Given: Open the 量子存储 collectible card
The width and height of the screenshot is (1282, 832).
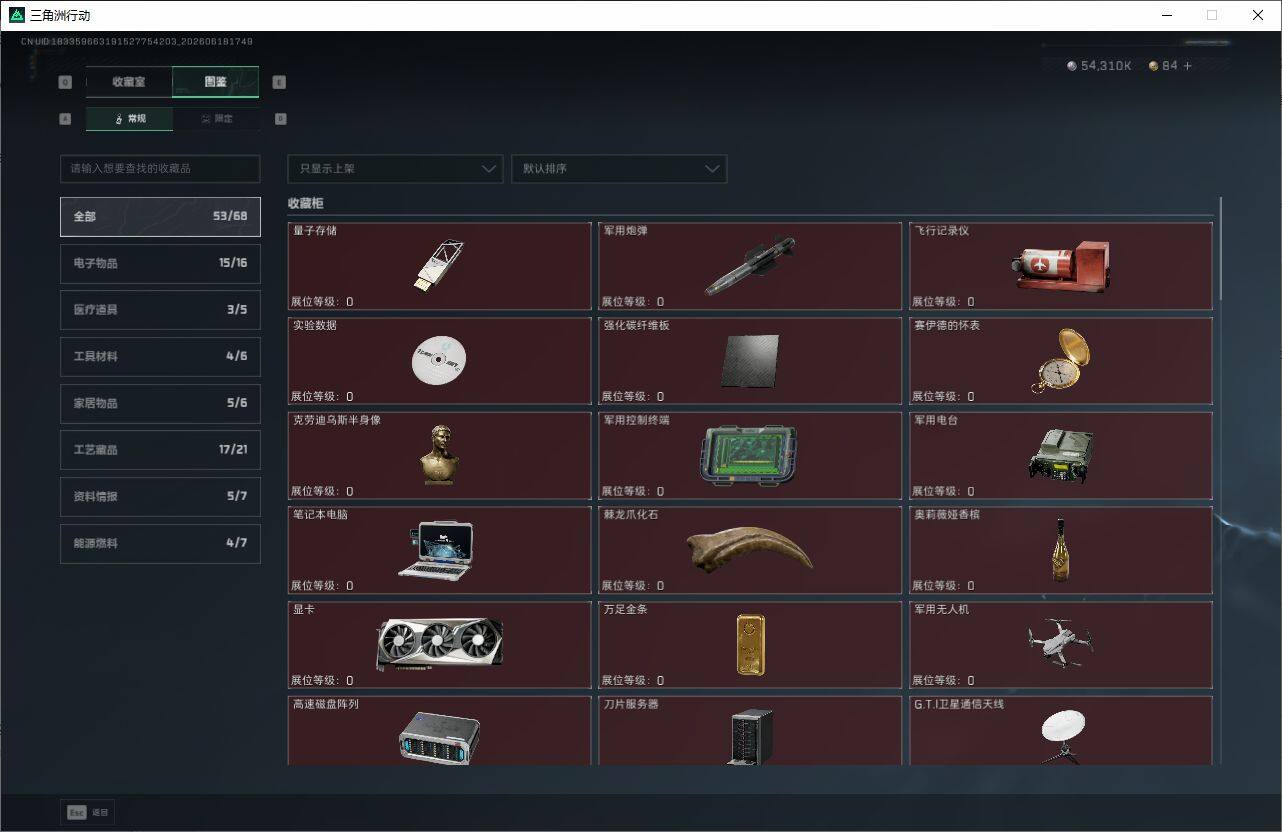Looking at the screenshot, I should 439,266.
